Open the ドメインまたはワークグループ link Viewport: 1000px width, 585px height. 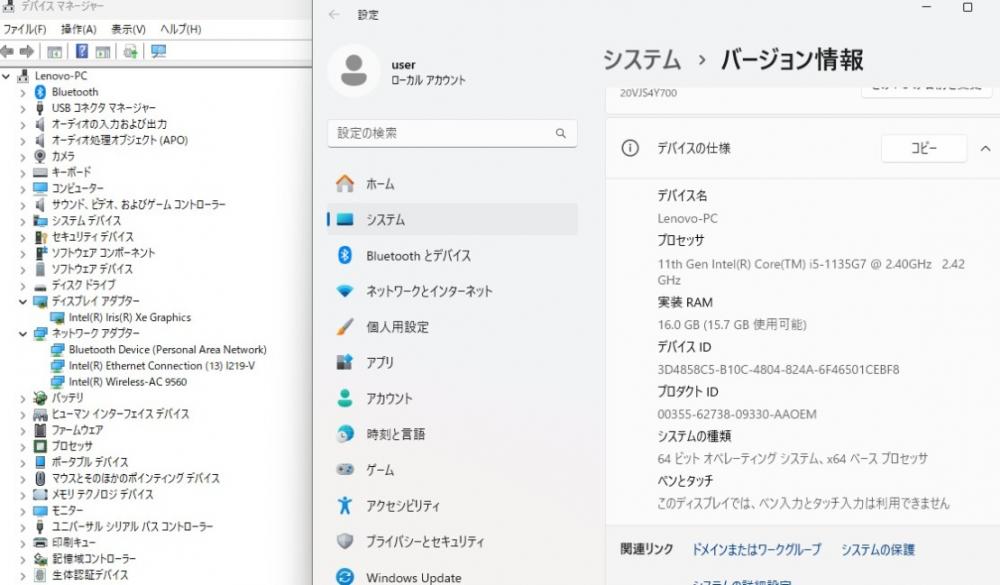pos(756,549)
